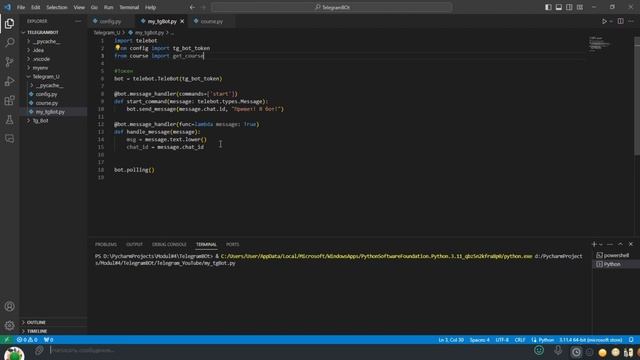Close the my_tgBot.py tab
This screenshot has width=640, height=360.
coord(182,21)
